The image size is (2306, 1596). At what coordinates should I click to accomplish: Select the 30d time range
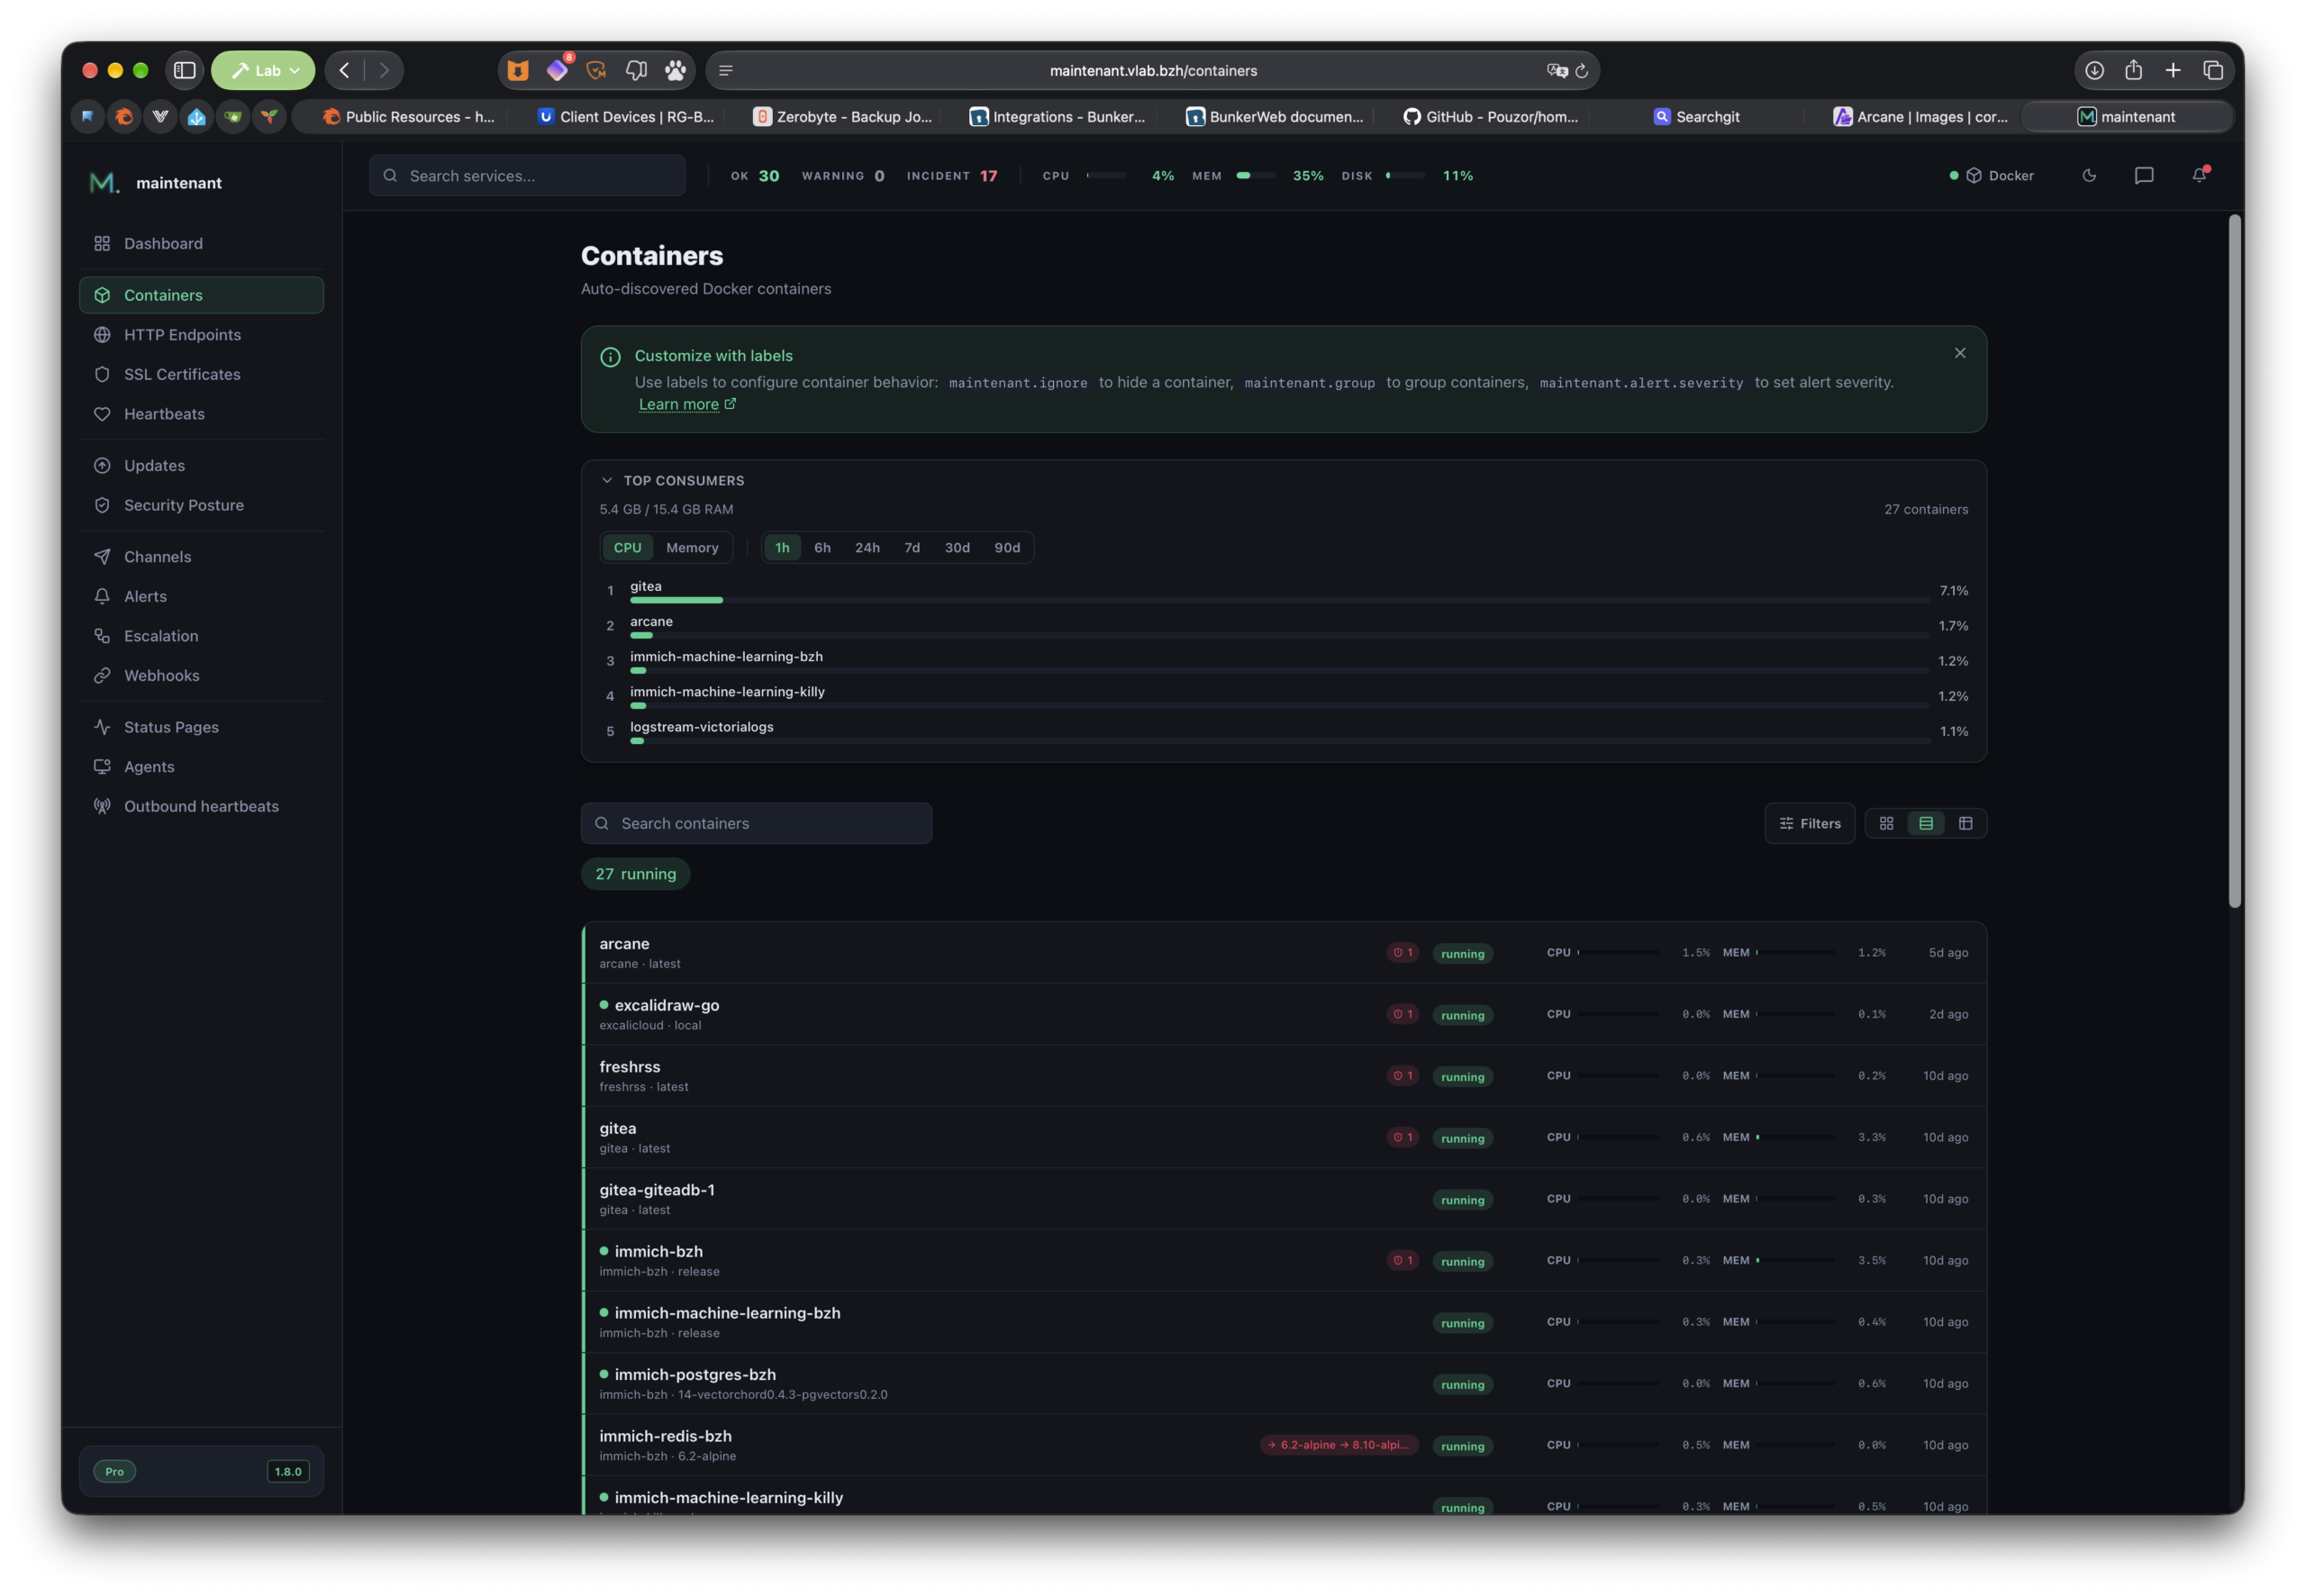tap(957, 548)
